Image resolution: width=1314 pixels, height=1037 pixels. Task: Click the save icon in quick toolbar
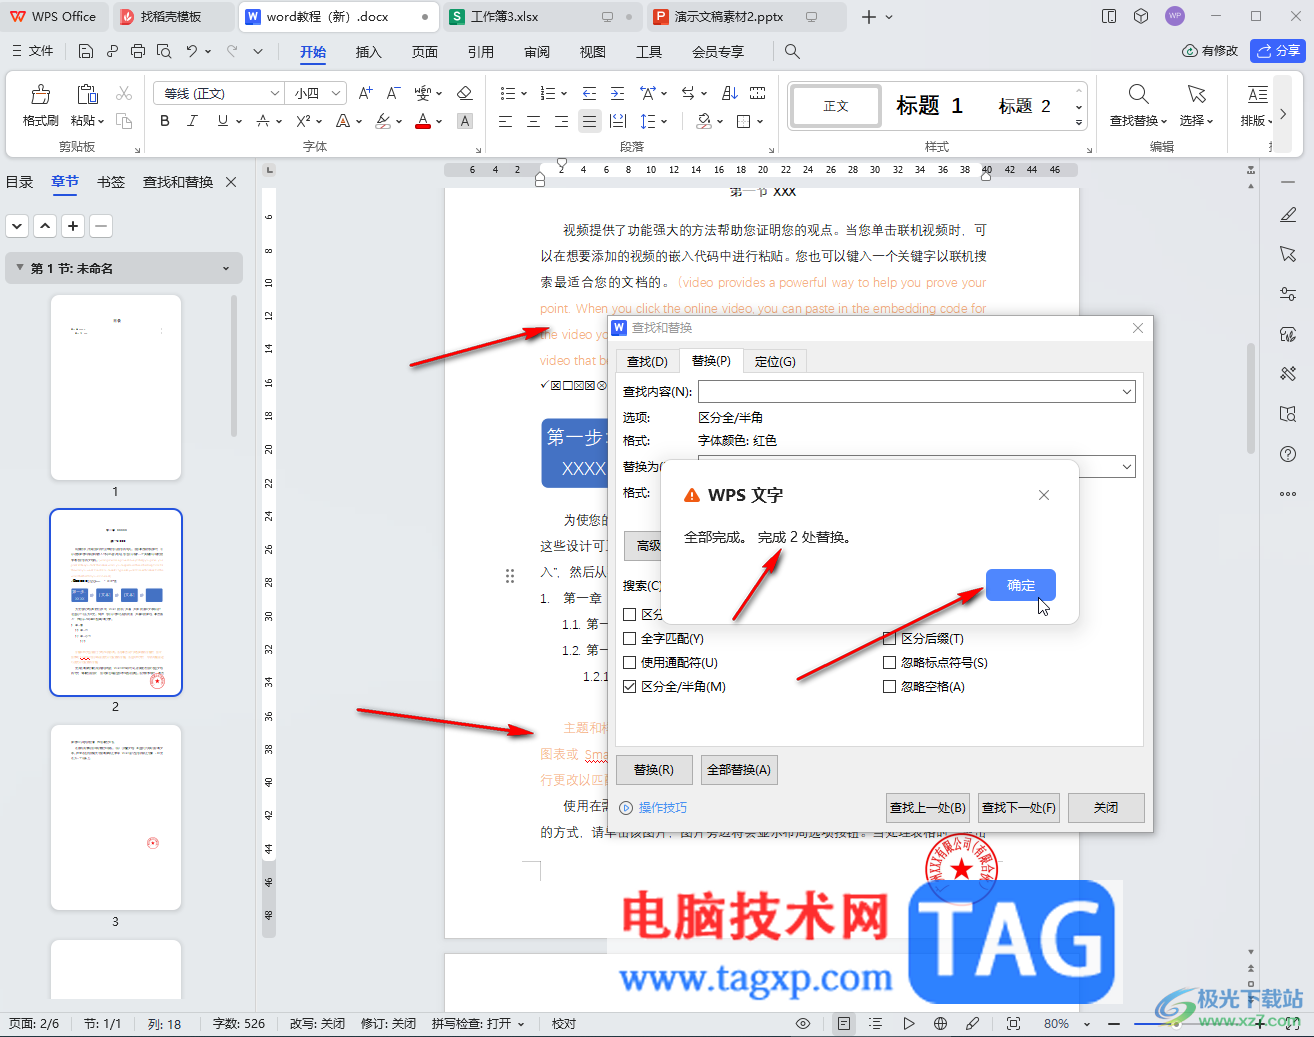[86, 51]
